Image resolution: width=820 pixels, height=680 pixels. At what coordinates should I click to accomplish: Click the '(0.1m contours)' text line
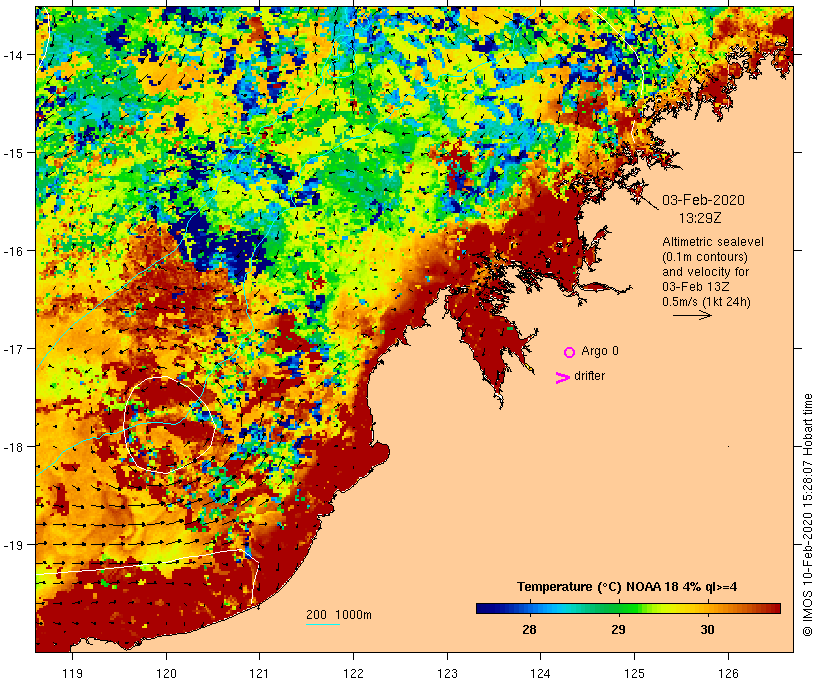pos(704,257)
